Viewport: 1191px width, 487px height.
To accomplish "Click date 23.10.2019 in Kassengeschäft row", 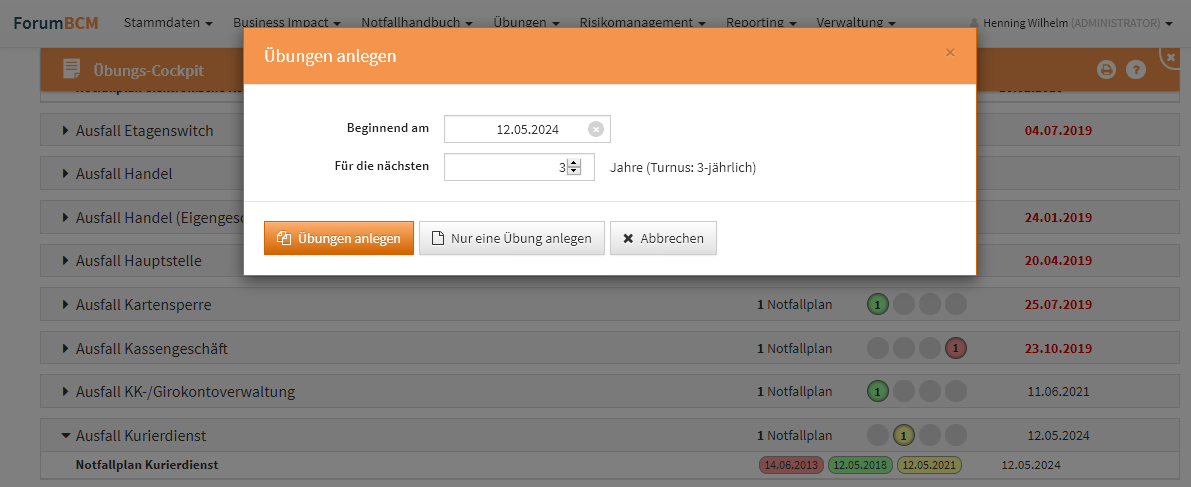I will point(1058,349).
